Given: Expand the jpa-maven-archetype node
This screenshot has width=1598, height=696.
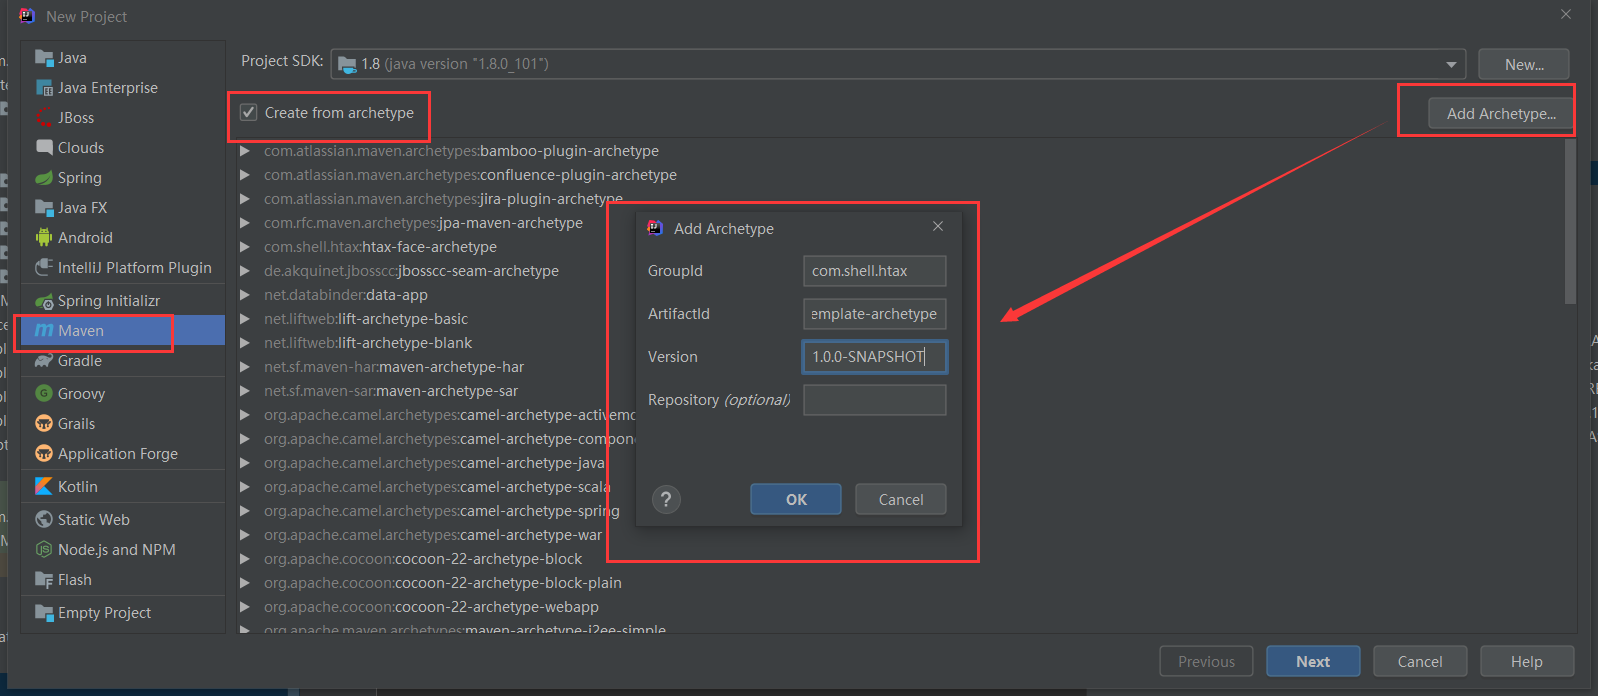Looking at the screenshot, I should (x=245, y=223).
